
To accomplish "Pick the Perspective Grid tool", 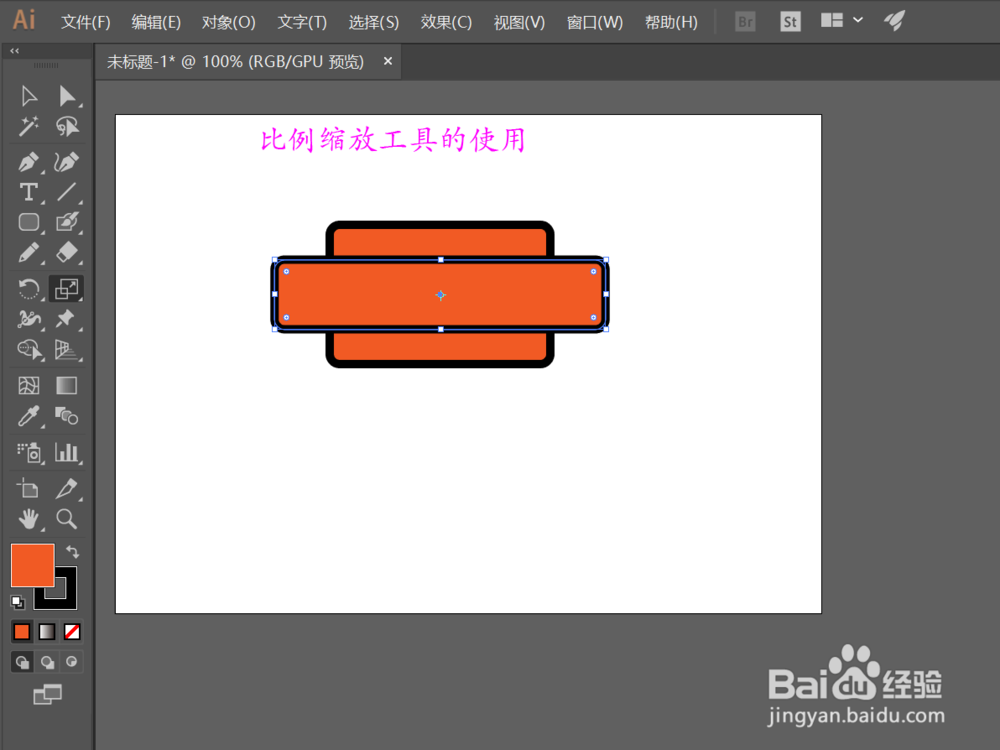I will tap(66, 349).
